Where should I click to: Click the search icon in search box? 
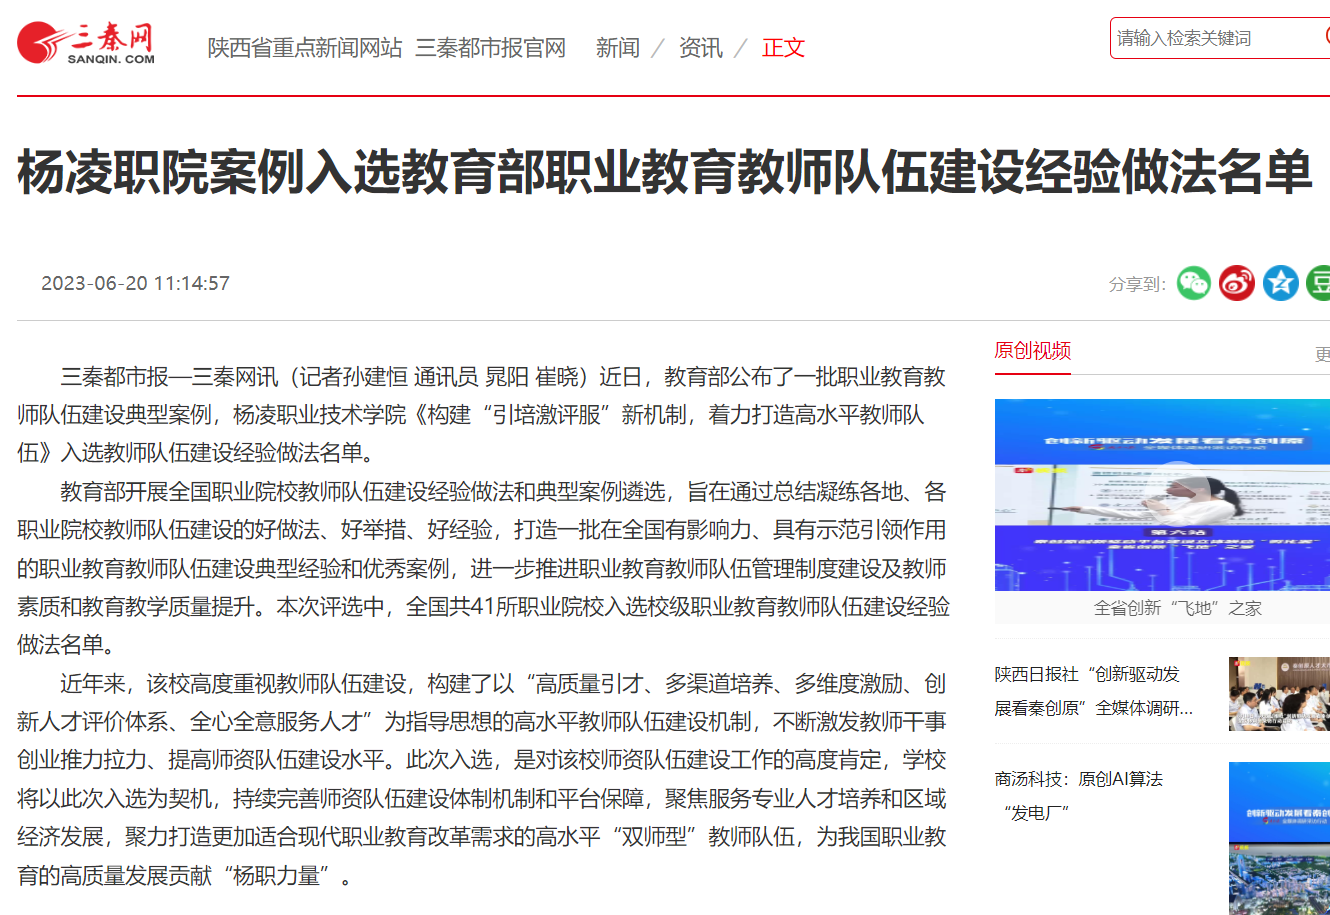click(1325, 37)
